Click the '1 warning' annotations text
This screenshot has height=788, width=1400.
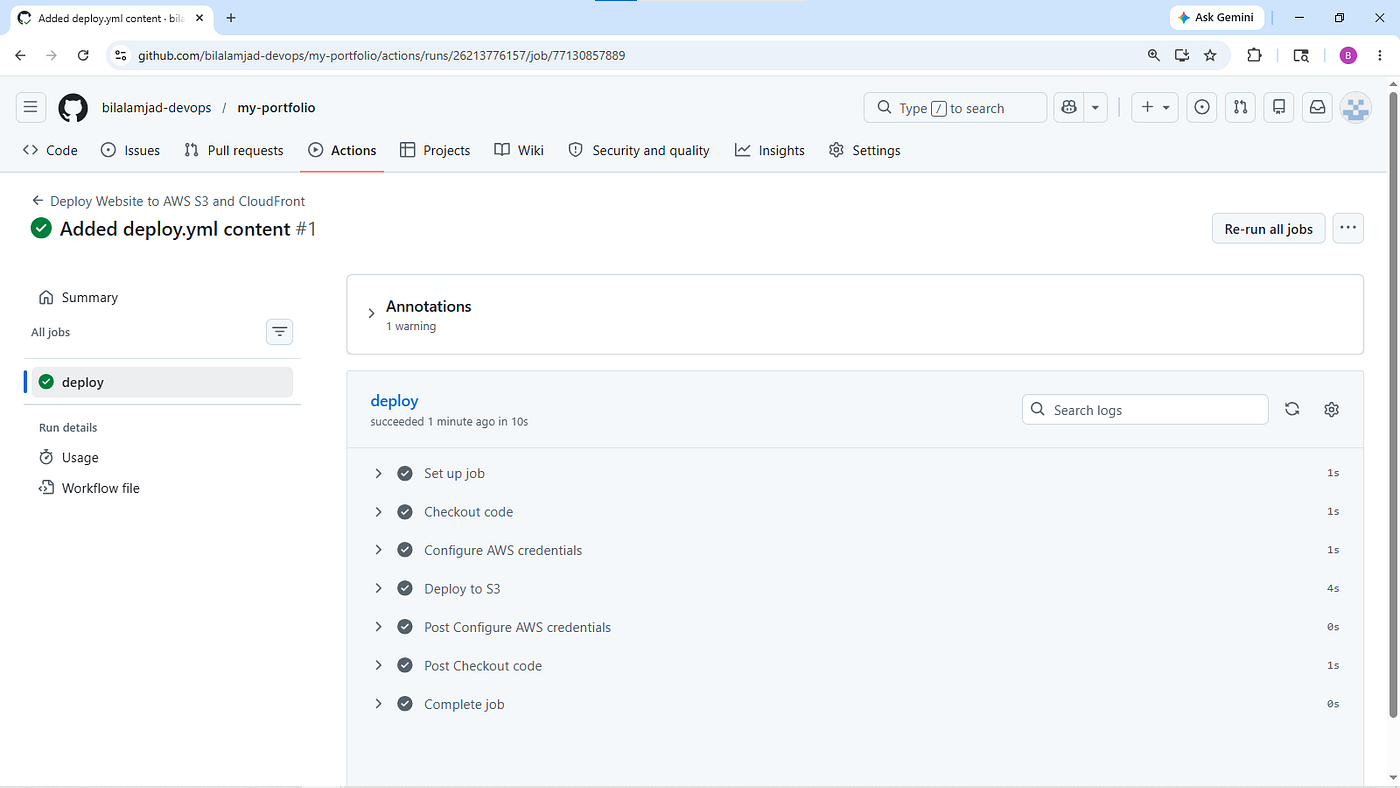[x=411, y=326]
